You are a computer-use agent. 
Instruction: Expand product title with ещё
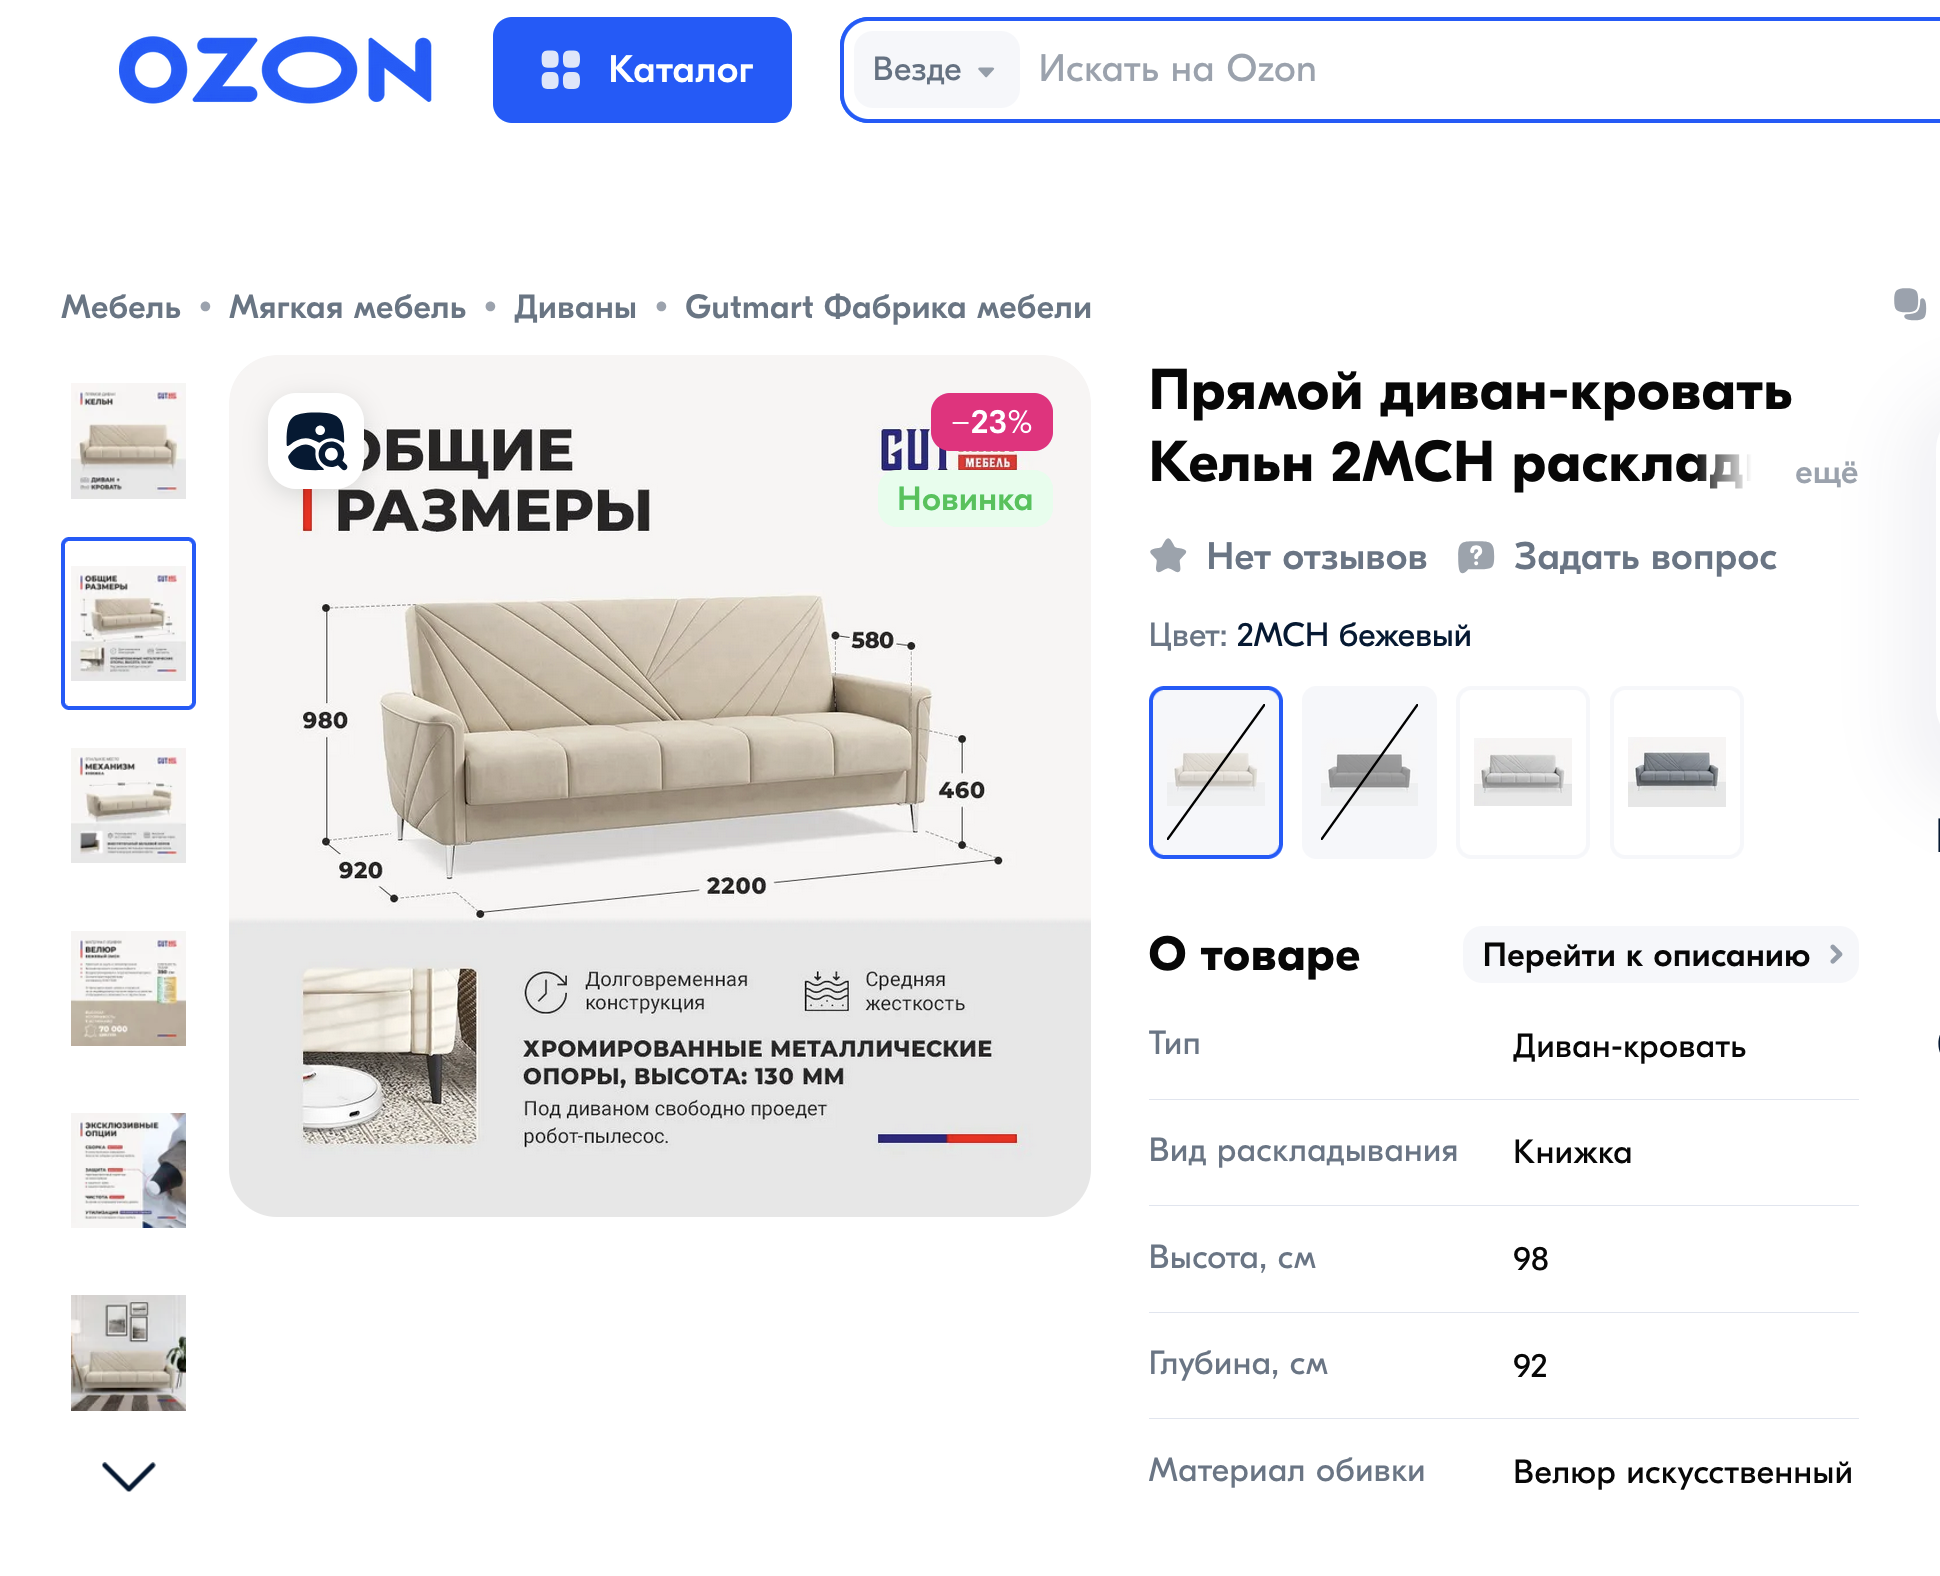(x=1826, y=472)
